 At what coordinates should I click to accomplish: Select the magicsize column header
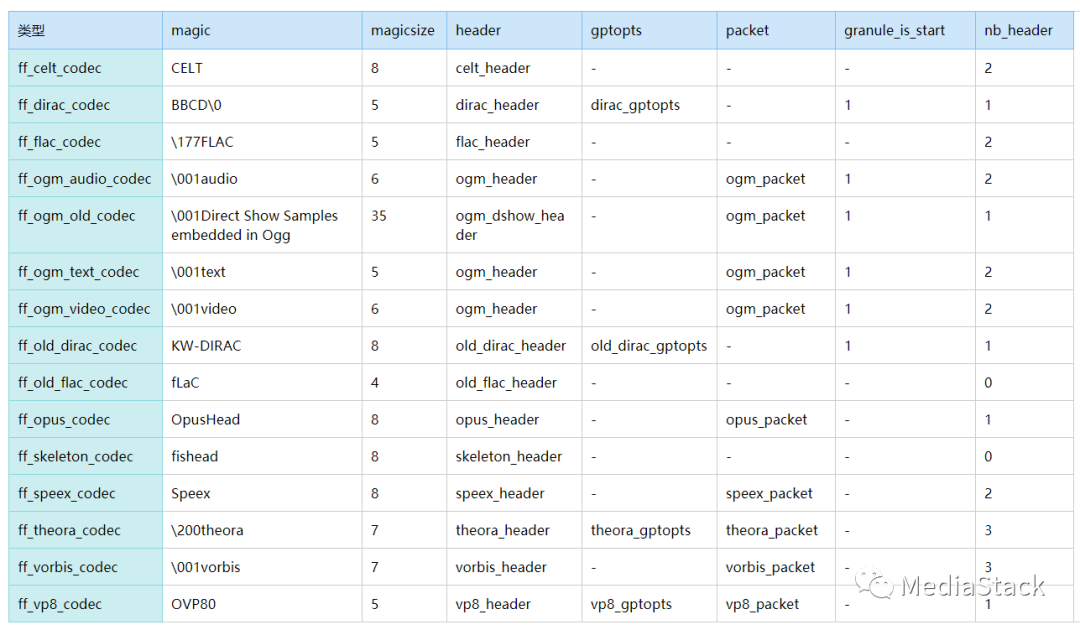(x=402, y=30)
